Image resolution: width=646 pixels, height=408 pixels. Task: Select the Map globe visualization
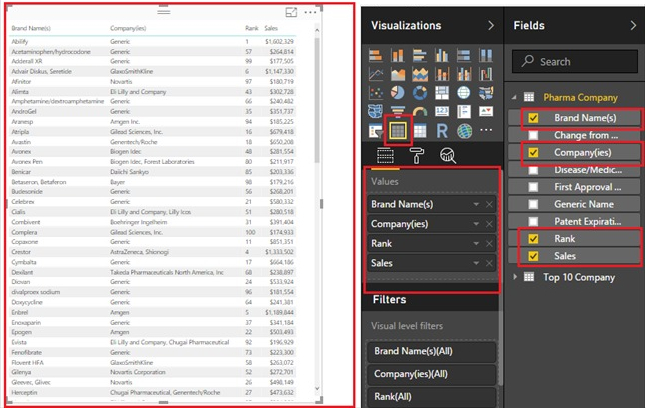pos(464,93)
